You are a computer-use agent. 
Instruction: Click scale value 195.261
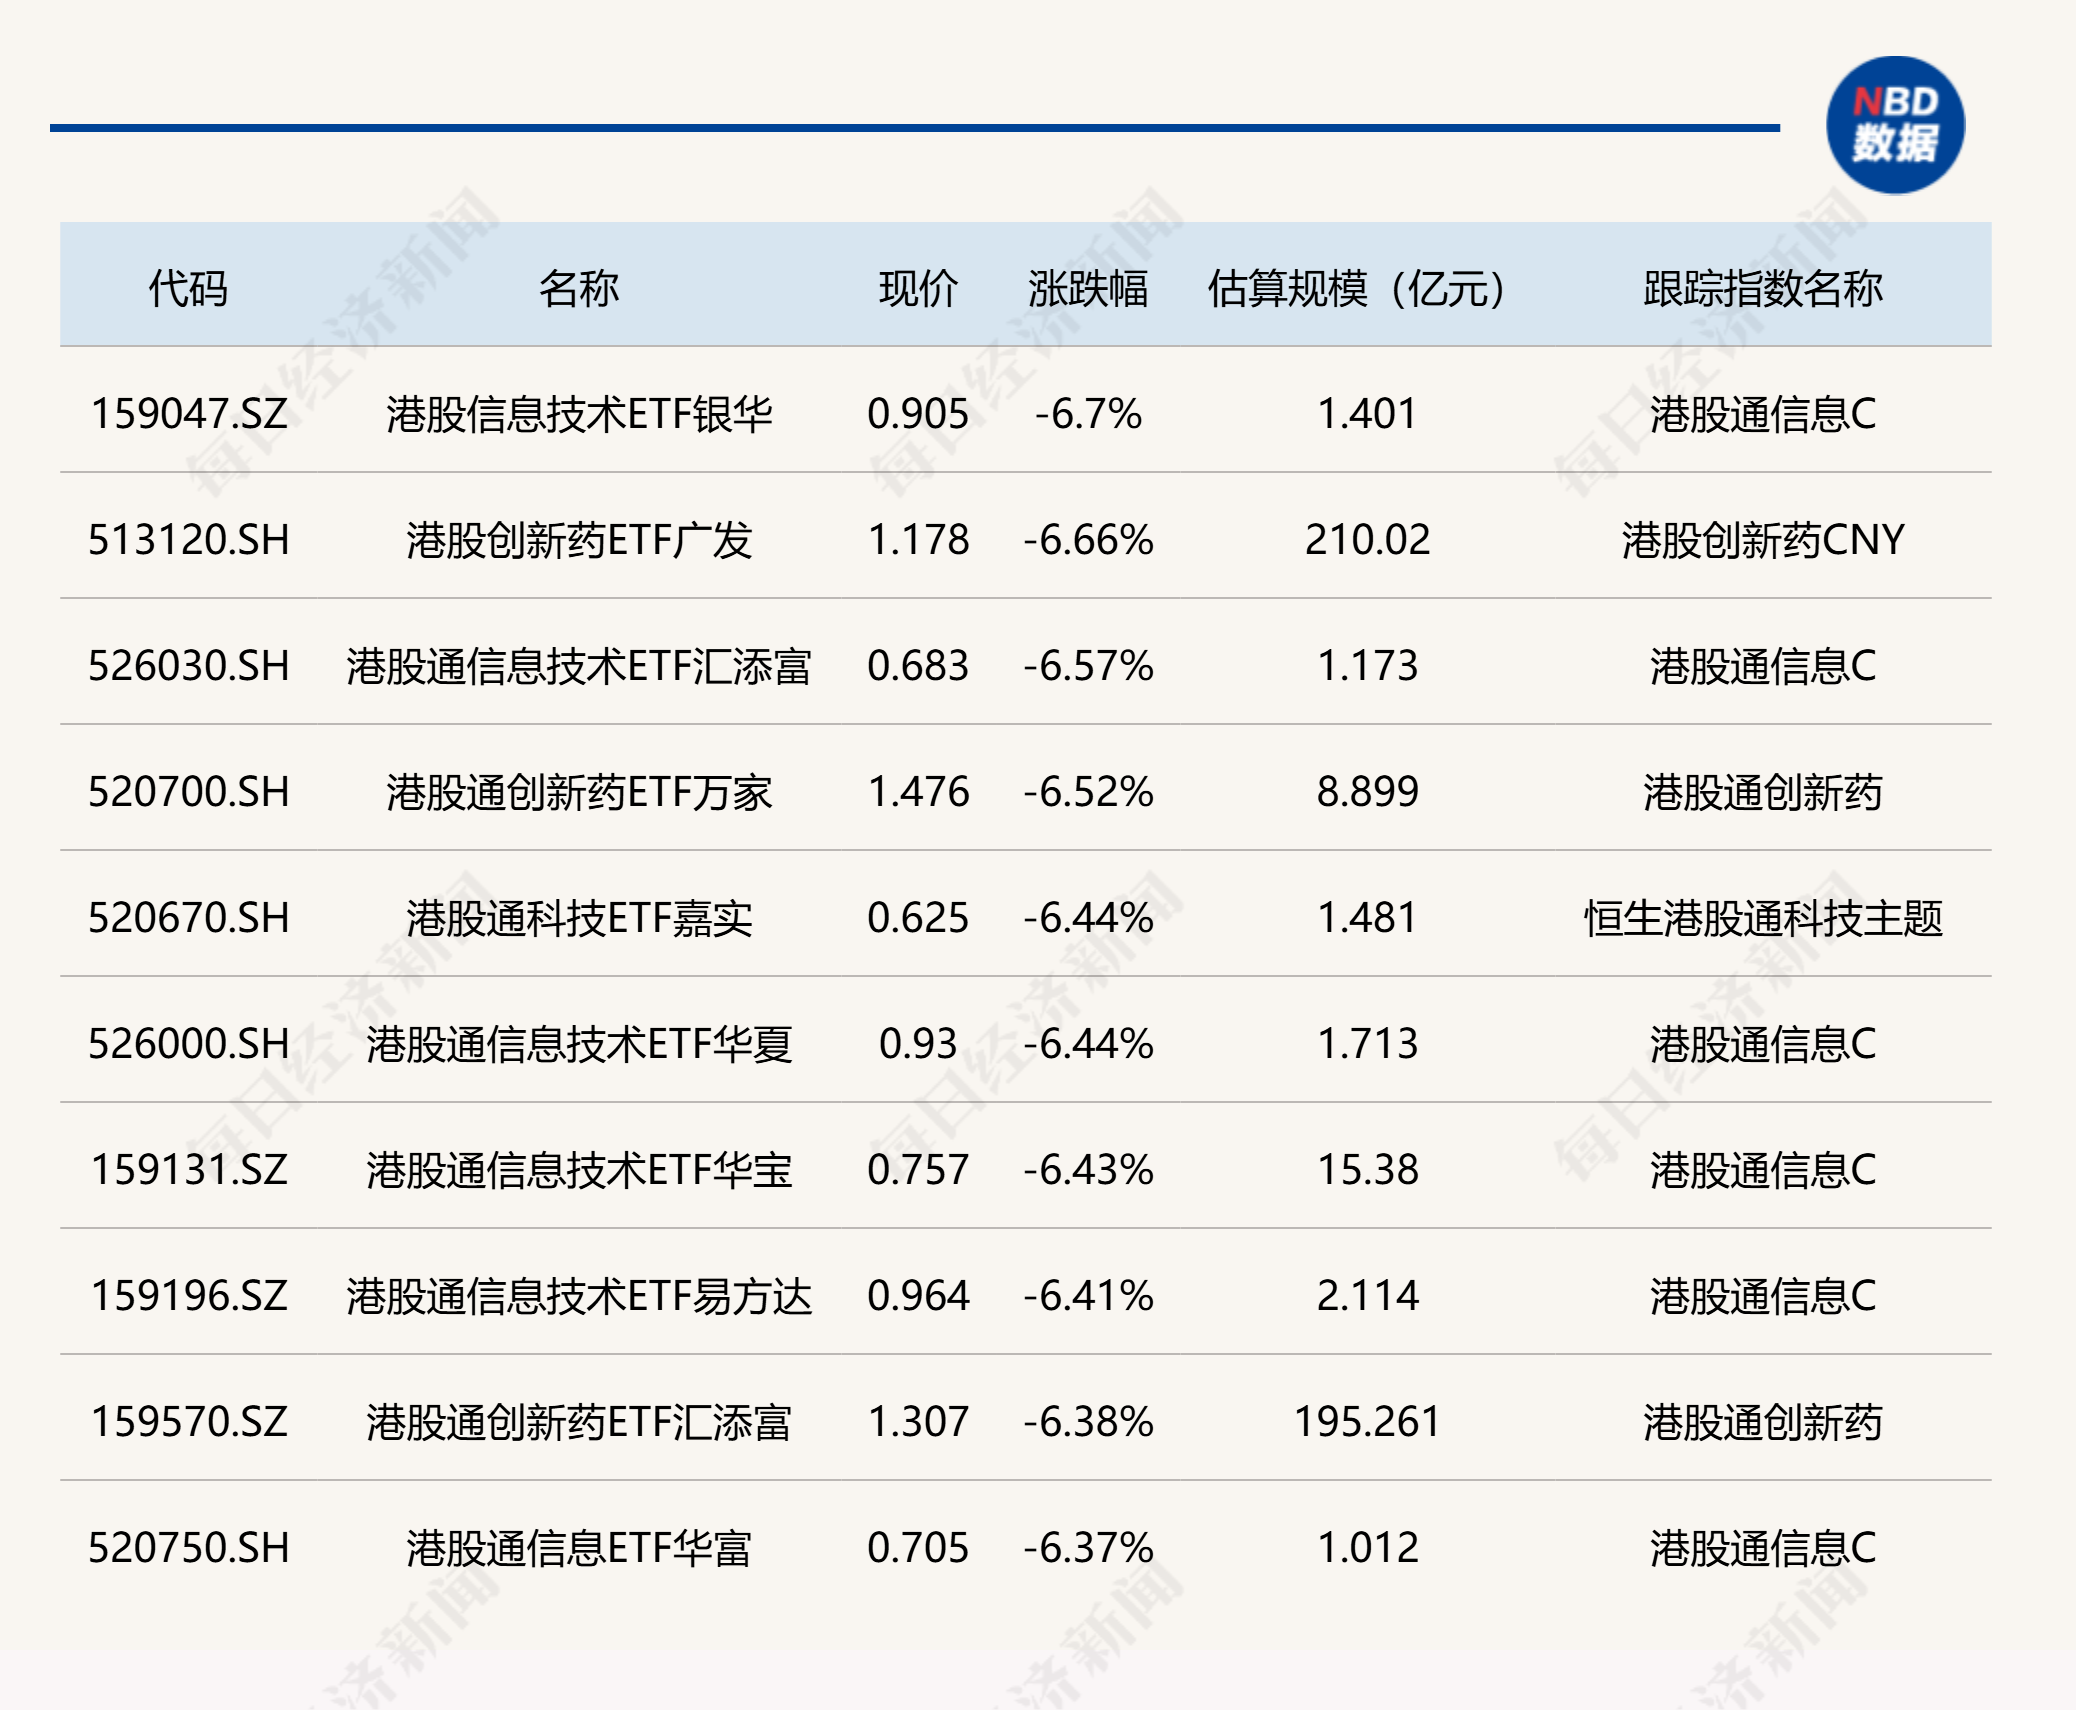[x=1367, y=1422]
